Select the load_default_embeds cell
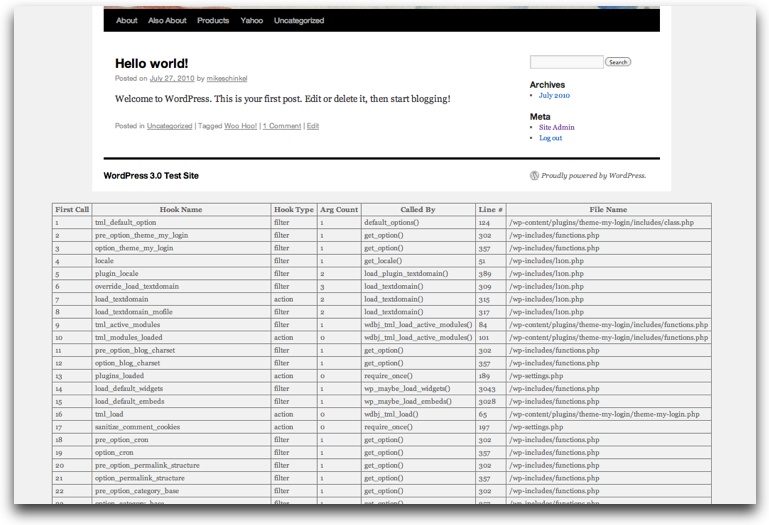Image resolution: width=769 pixels, height=525 pixels. pyautogui.click(x=181, y=401)
